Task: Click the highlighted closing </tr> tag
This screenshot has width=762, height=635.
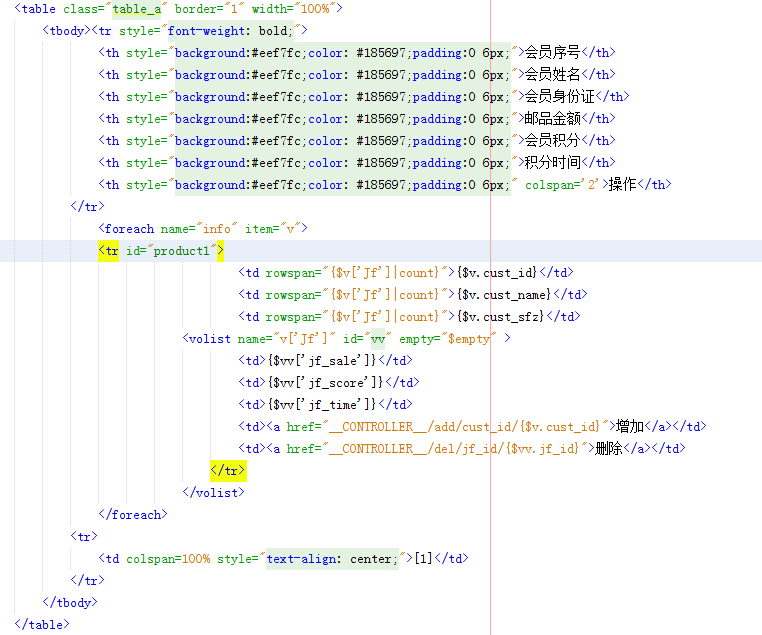Action: (x=227, y=470)
